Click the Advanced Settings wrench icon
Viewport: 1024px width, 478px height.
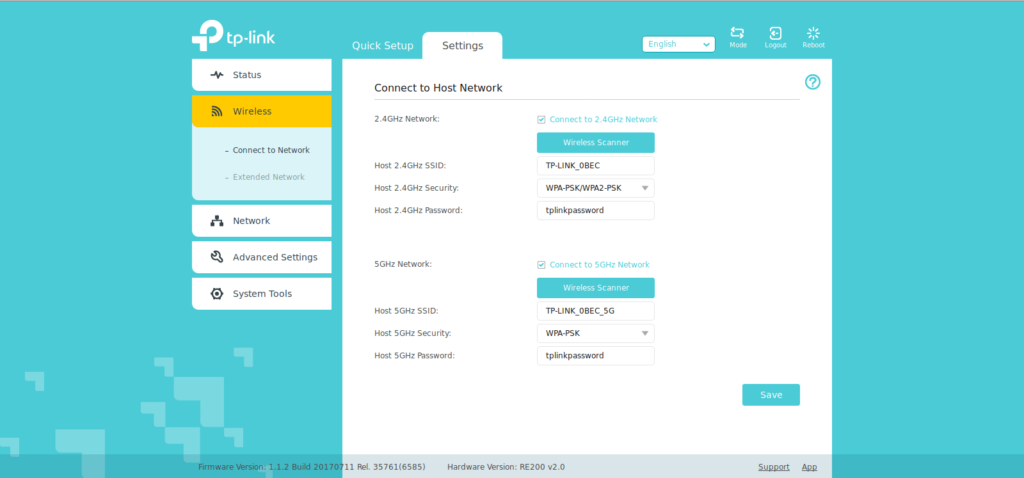tap(217, 257)
